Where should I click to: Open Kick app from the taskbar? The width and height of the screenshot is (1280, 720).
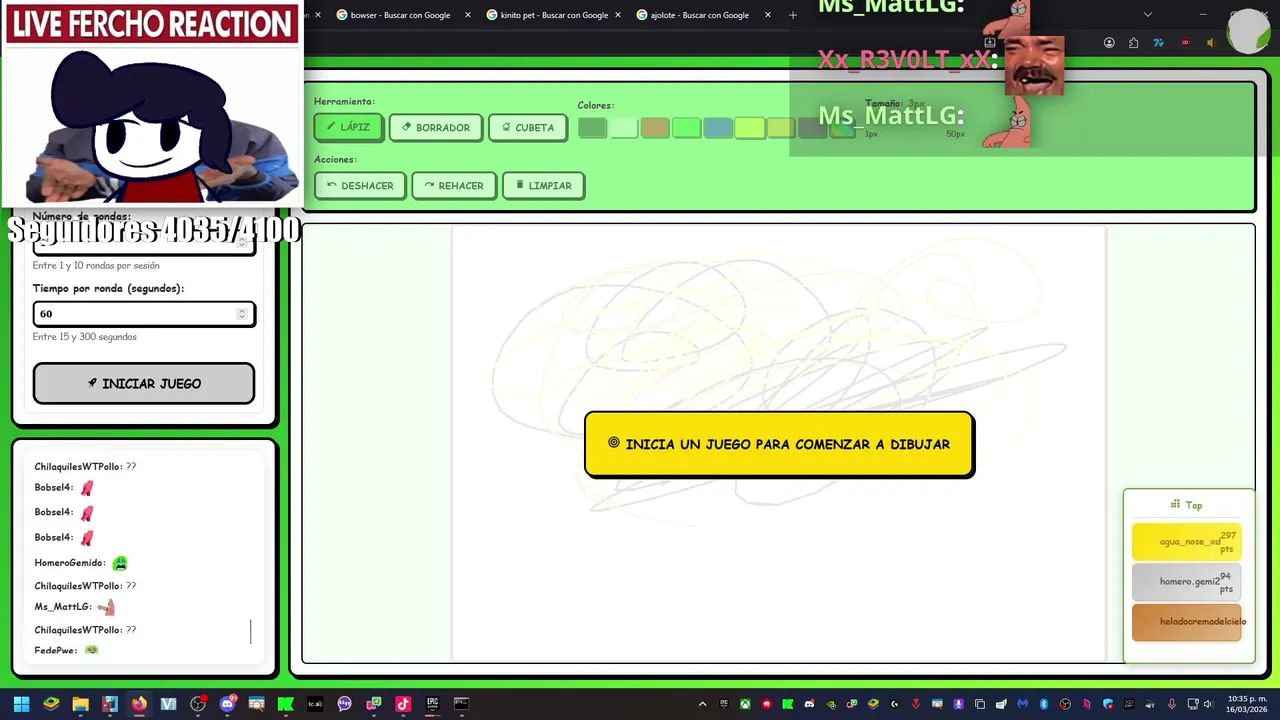(x=285, y=704)
